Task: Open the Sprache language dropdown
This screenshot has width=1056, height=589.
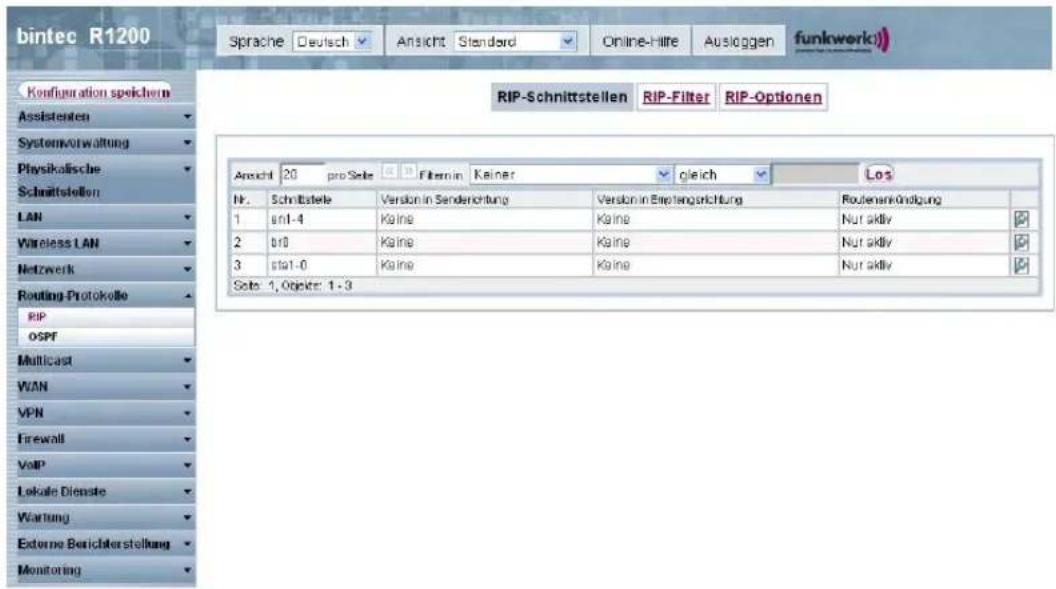Action: tap(332, 42)
